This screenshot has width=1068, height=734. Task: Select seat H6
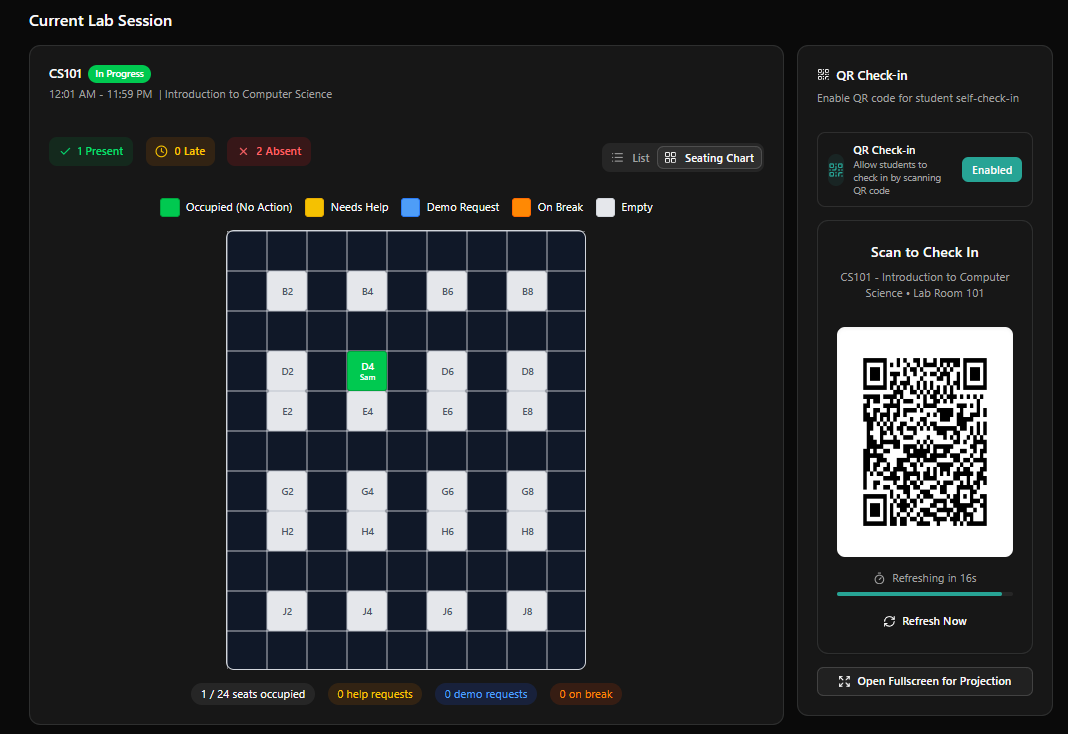point(447,531)
